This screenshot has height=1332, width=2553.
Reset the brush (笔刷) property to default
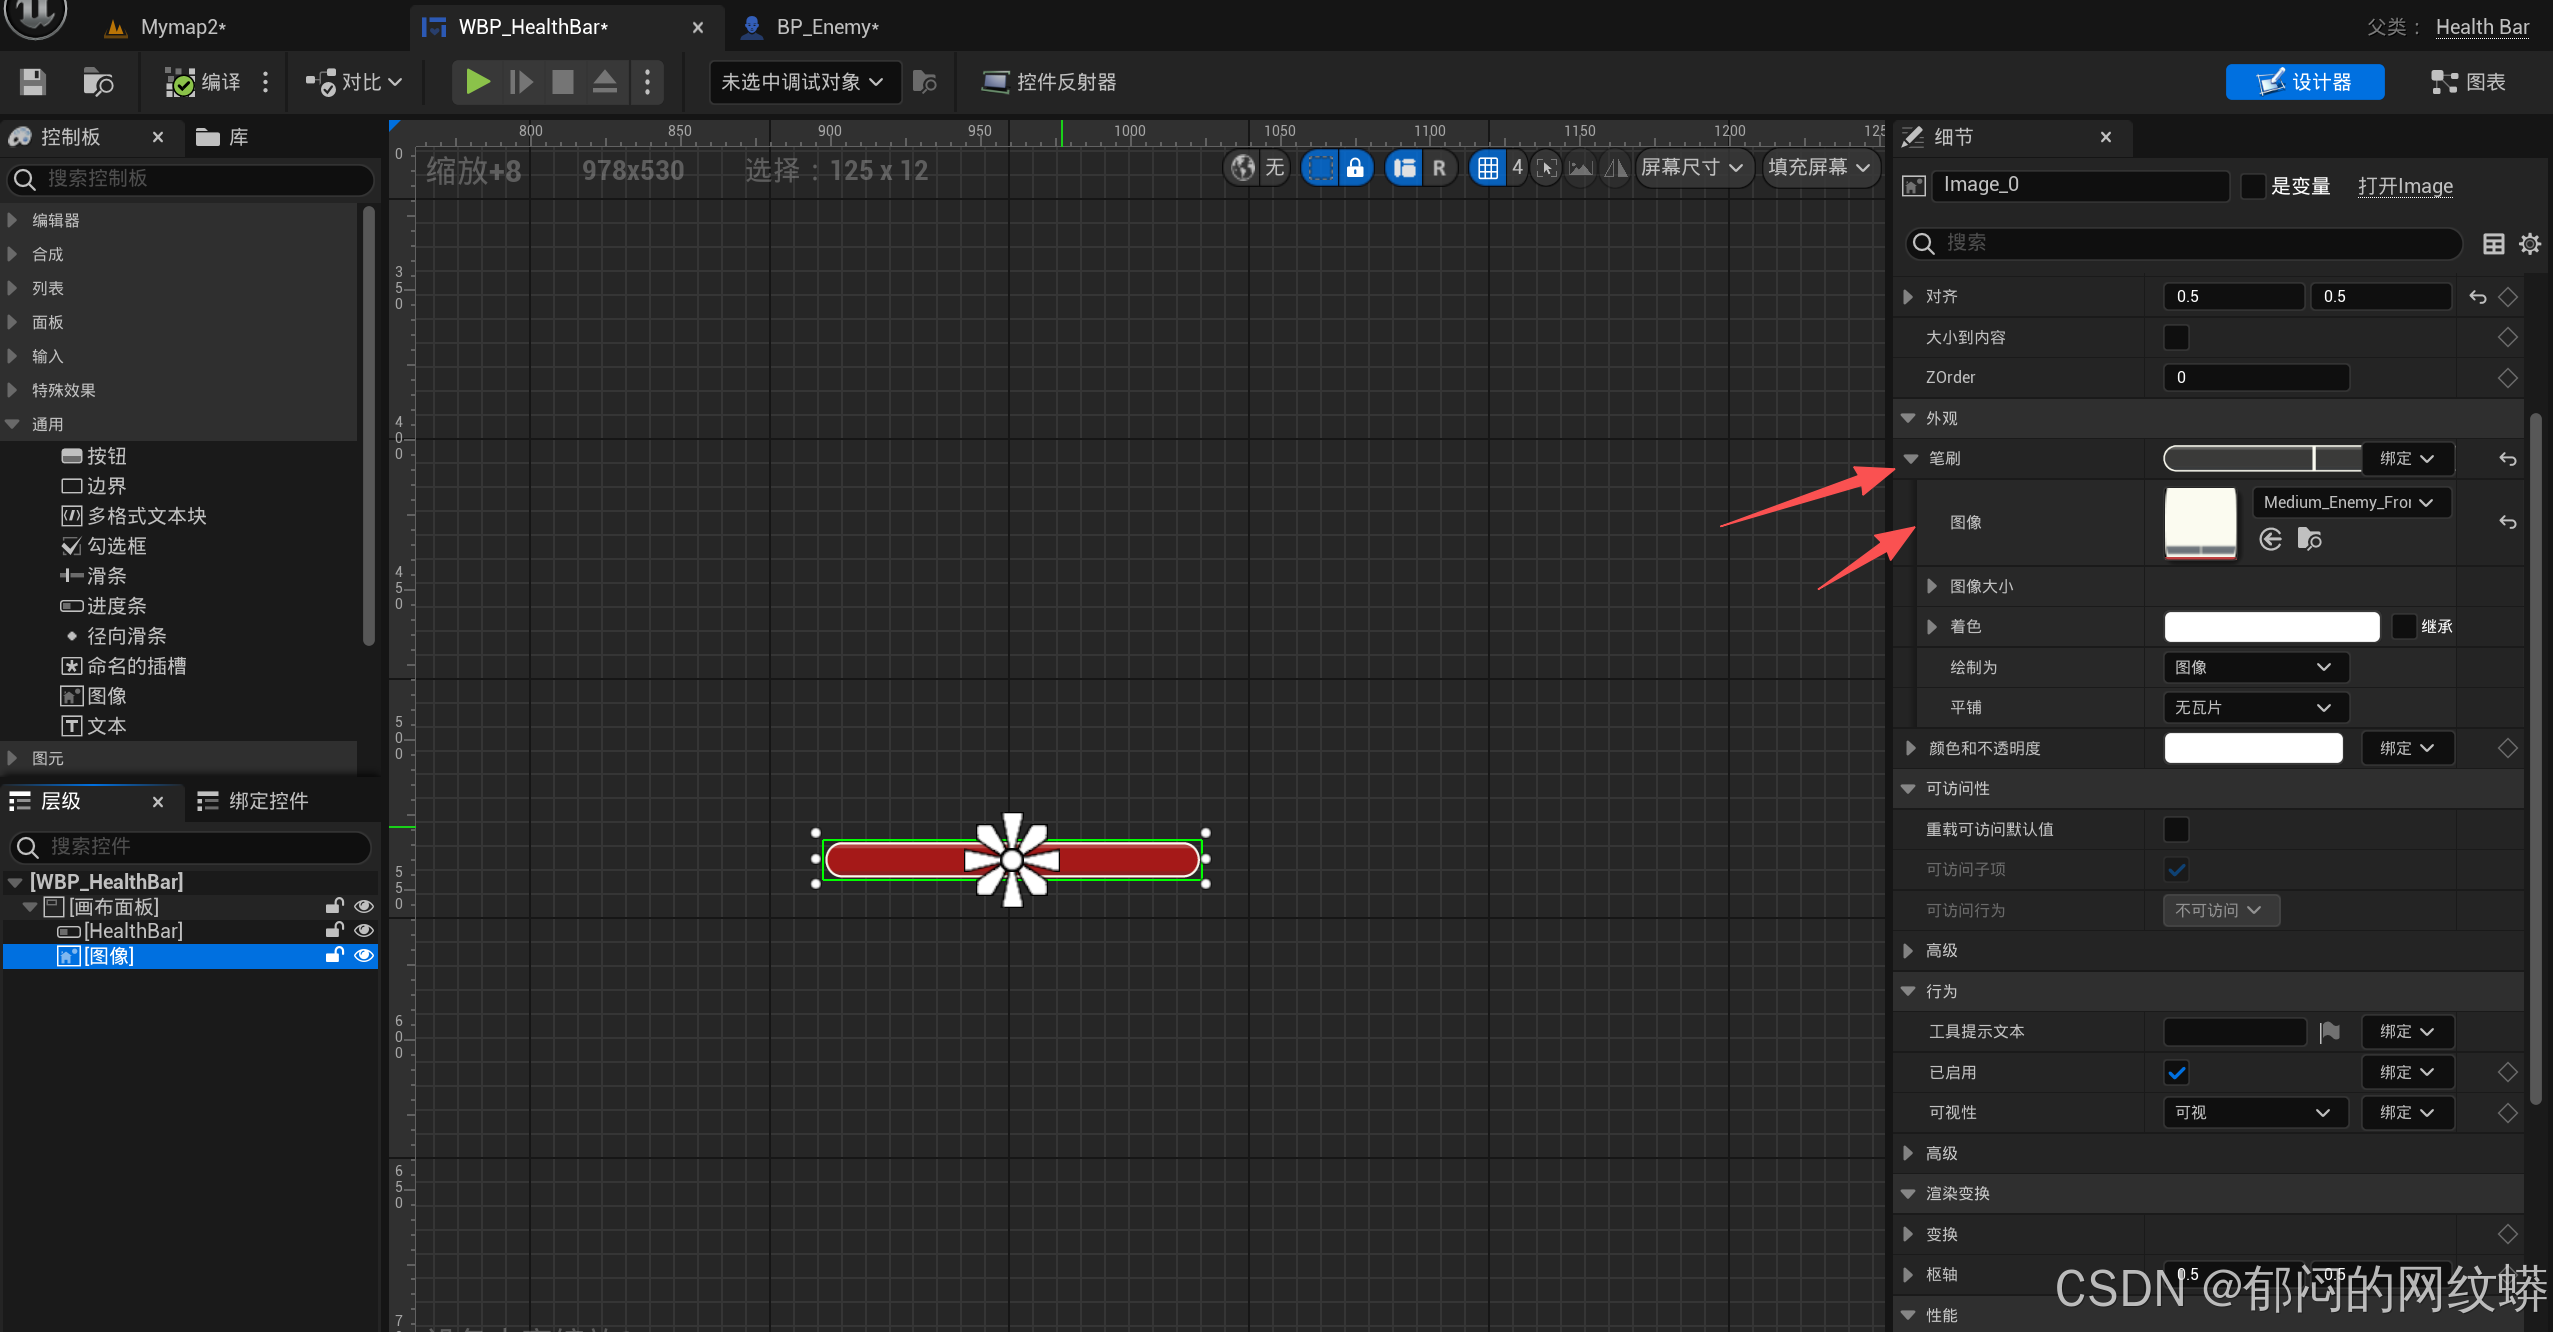2507,459
